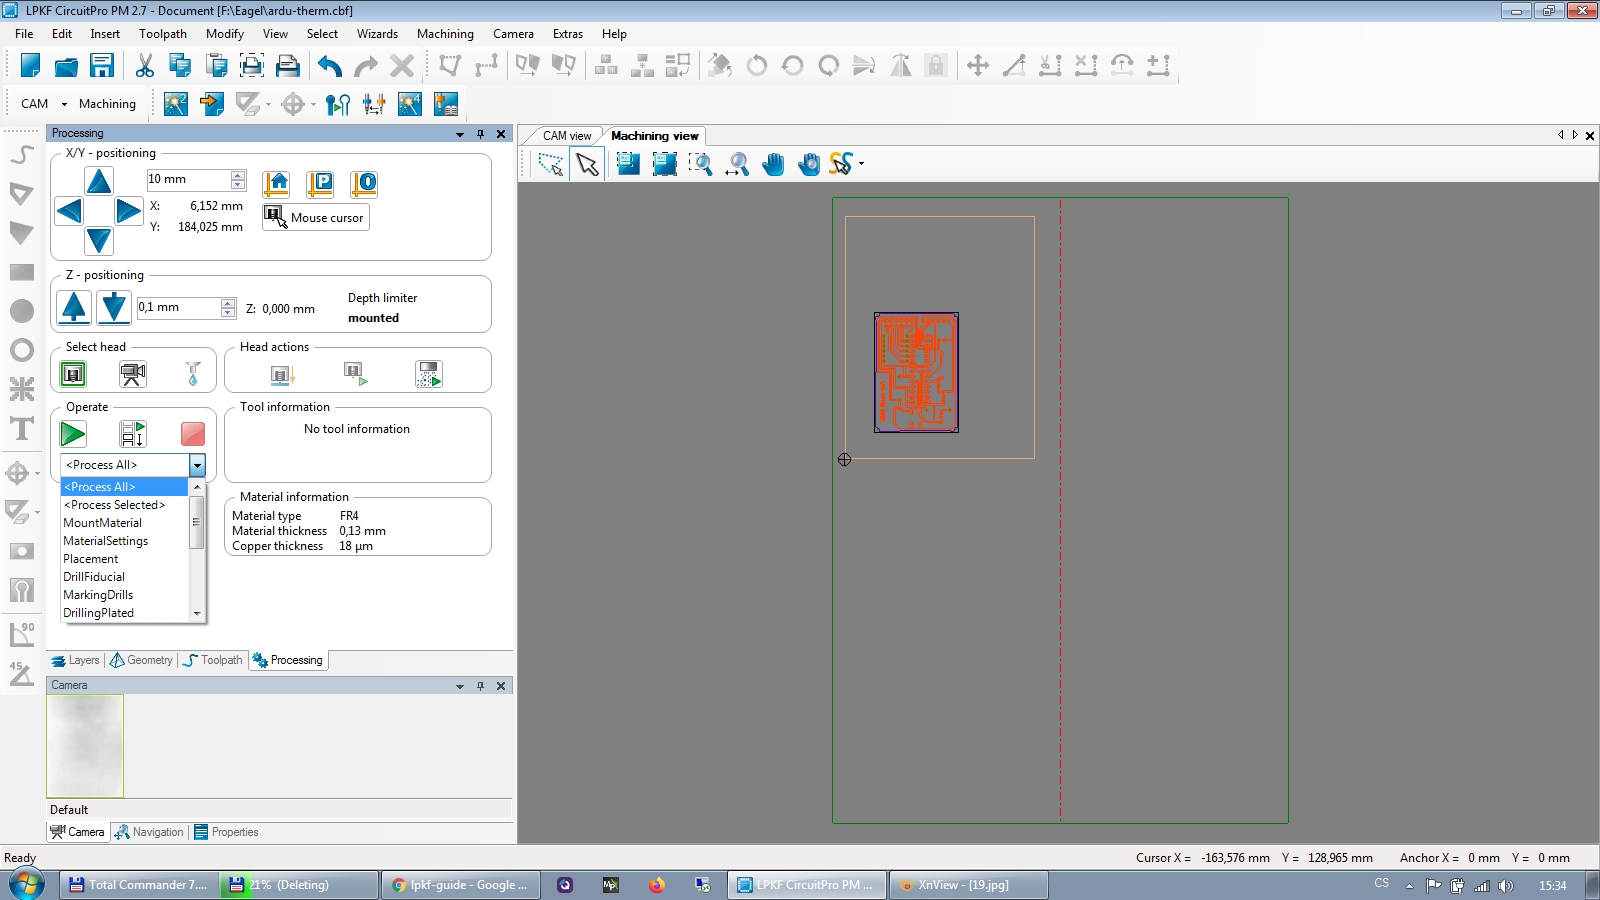
Task: Move head up with Y+ arrow
Action: (98, 181)
